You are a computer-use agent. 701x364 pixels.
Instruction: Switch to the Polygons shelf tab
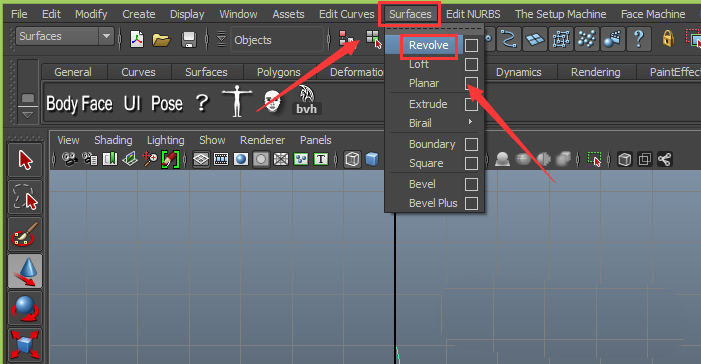279,72
